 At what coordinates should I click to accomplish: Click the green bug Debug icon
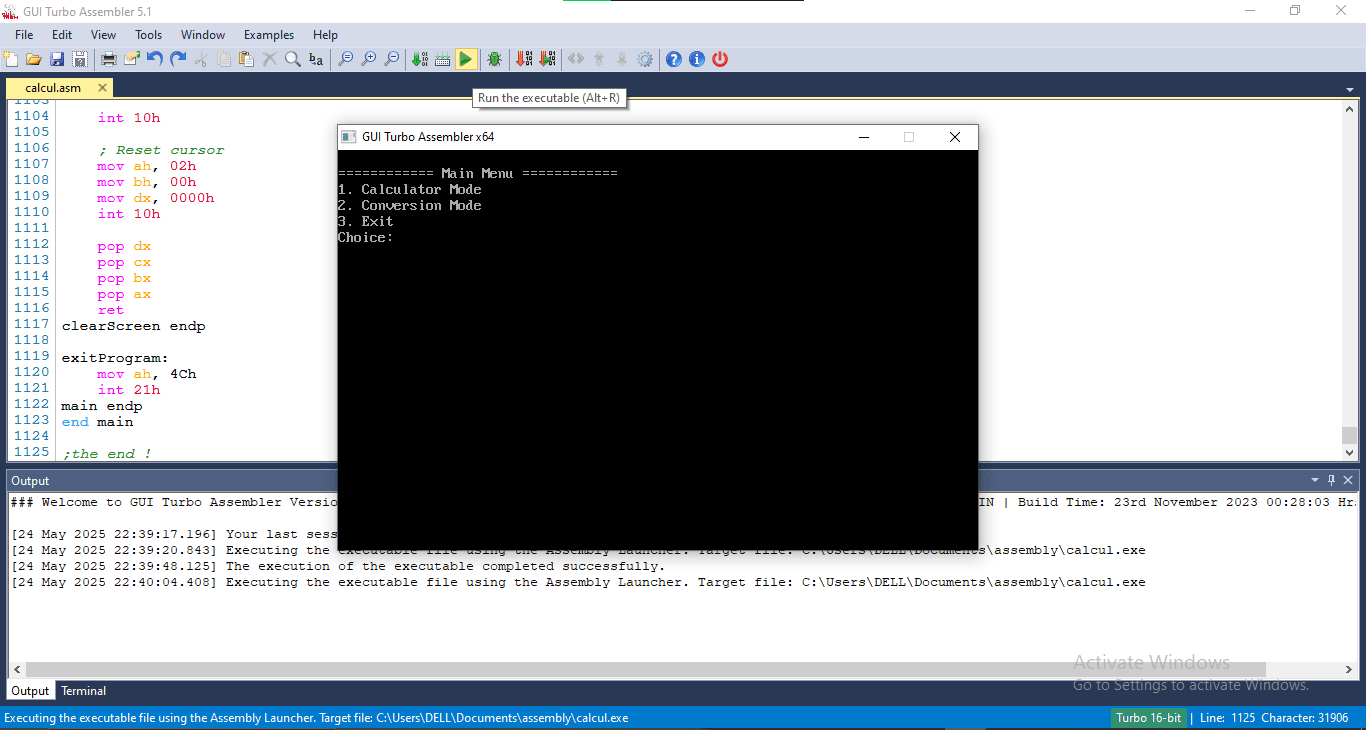494,59
